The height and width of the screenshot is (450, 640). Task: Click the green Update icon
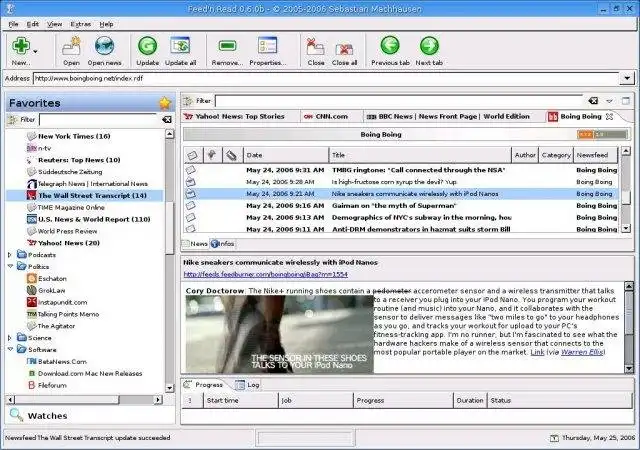tap(147, 46)
